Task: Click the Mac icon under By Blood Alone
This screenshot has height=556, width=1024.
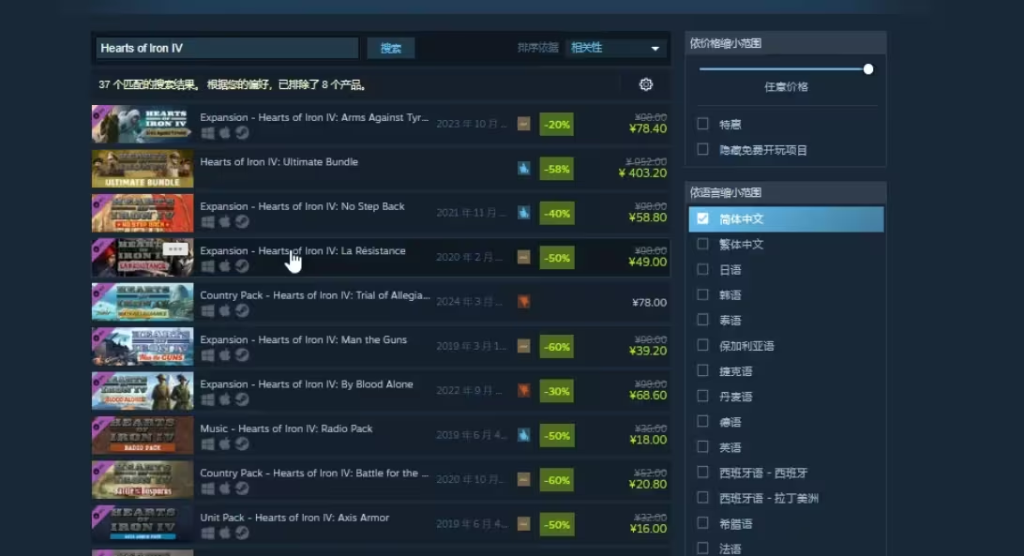Action: (x=225, y=399)
